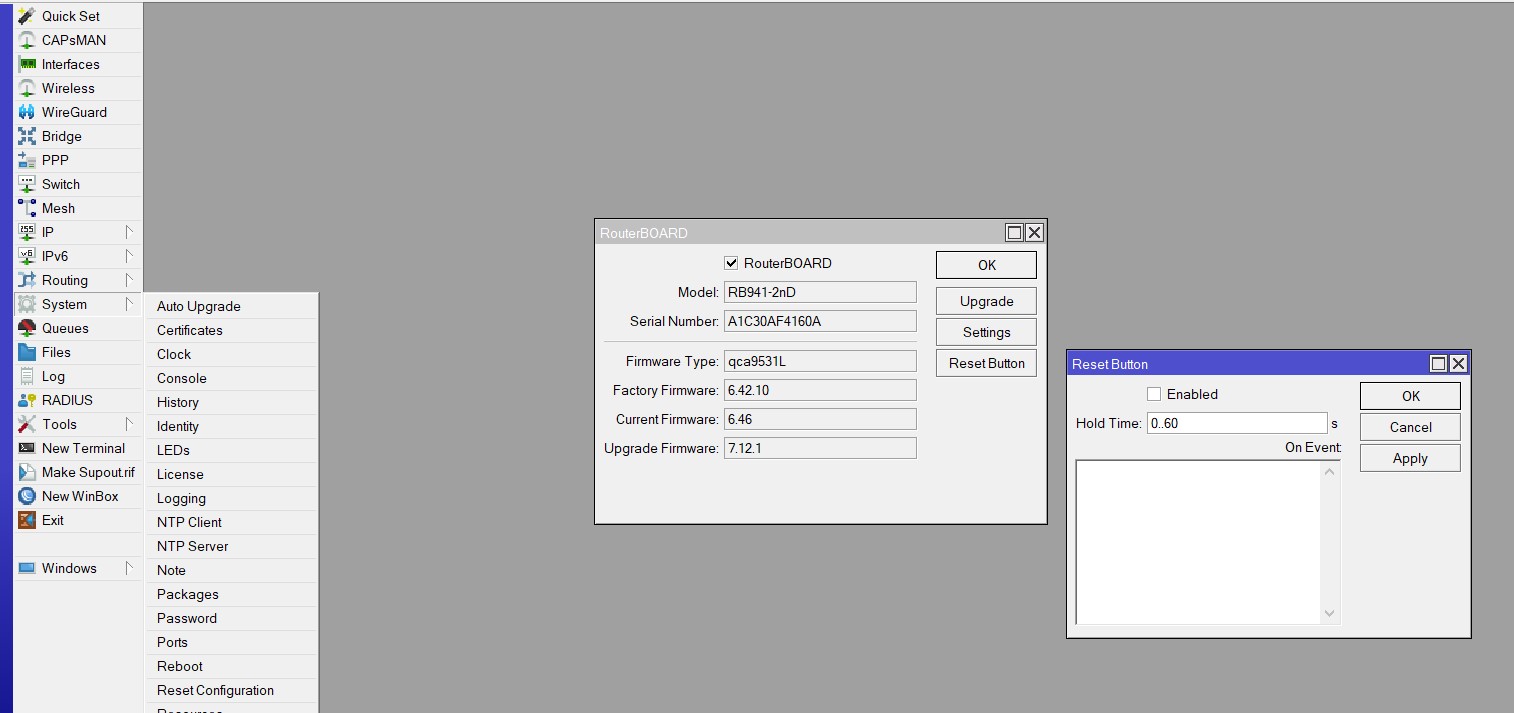Screen dimensions: 1514x713
Task: Open License in System submenu
Action: (x=232, y=474)
